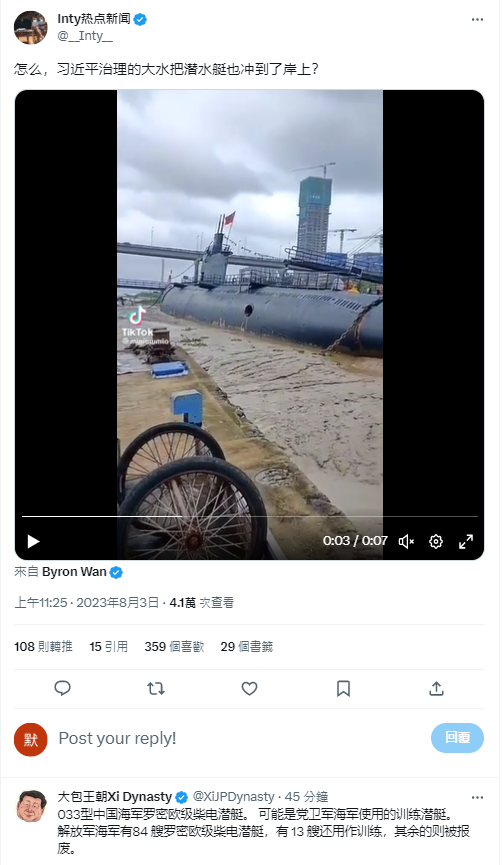Screen dimensions: 502x865
Task: Play the submarine video
Action: (x=34, y=541)
